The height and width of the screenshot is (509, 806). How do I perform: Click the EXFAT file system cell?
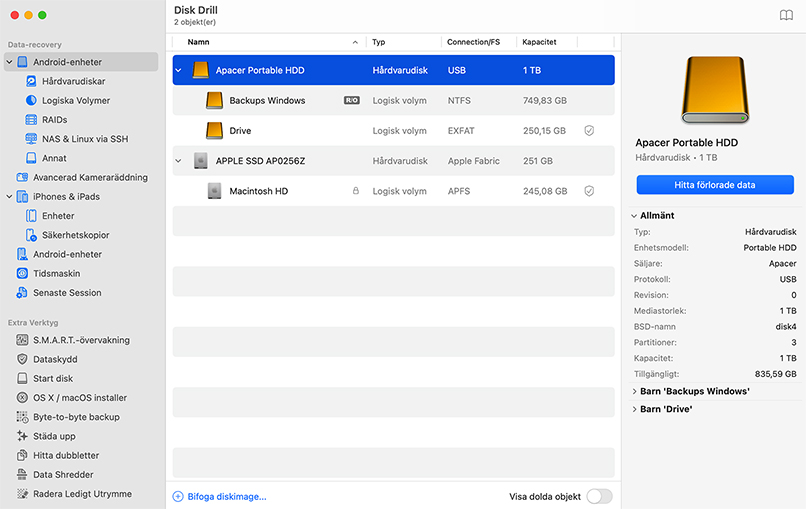click(x=461, y=131)
